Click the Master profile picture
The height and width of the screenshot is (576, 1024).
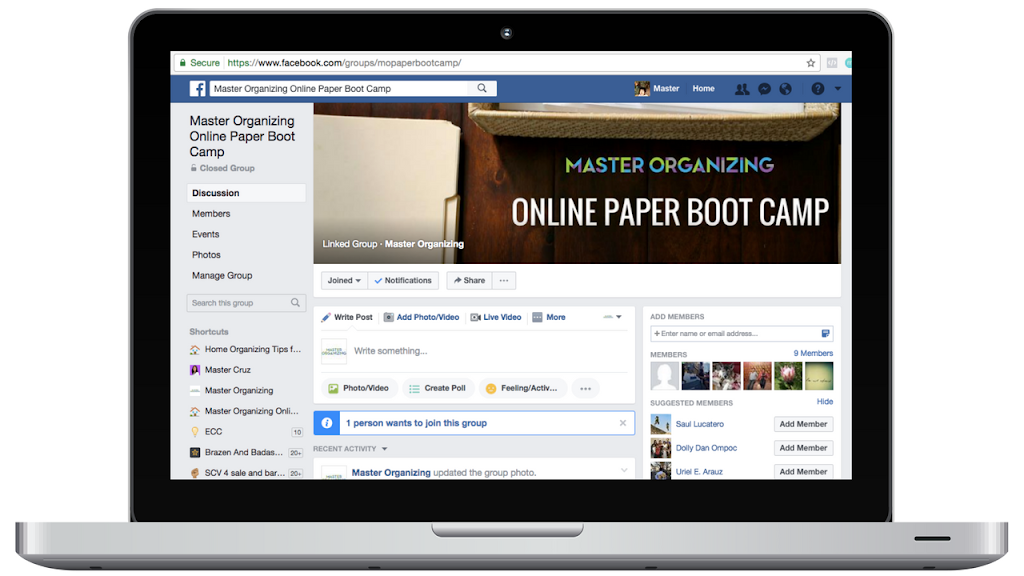point(642,89)
